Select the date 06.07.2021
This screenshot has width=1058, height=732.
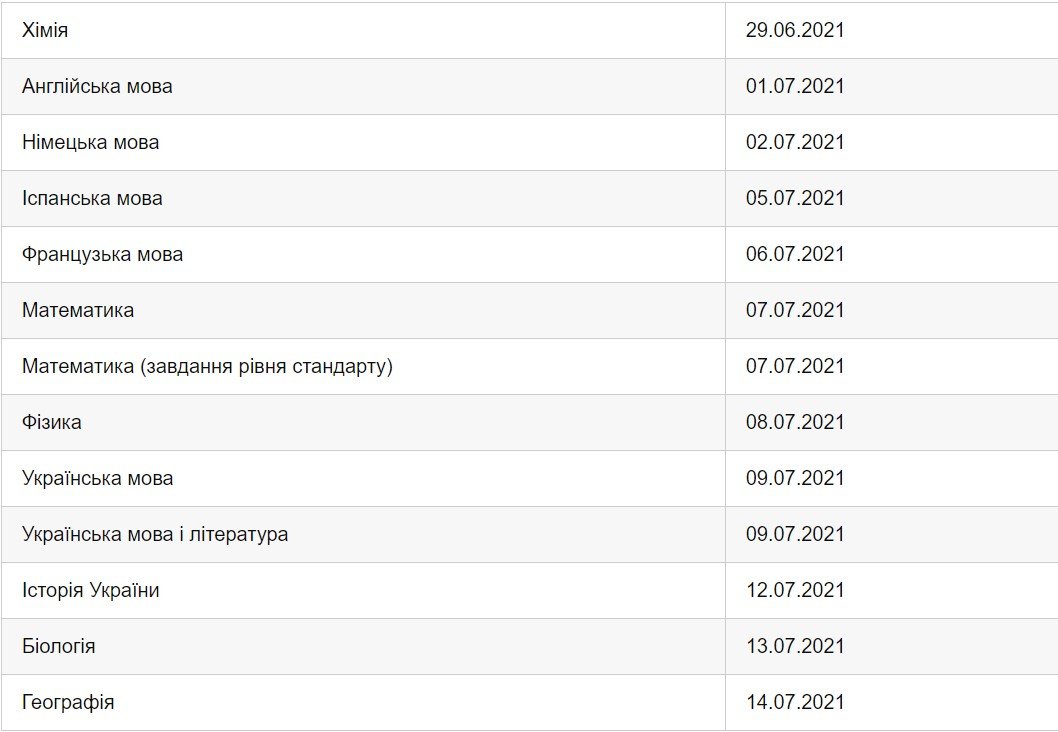[x=795, y=254]
